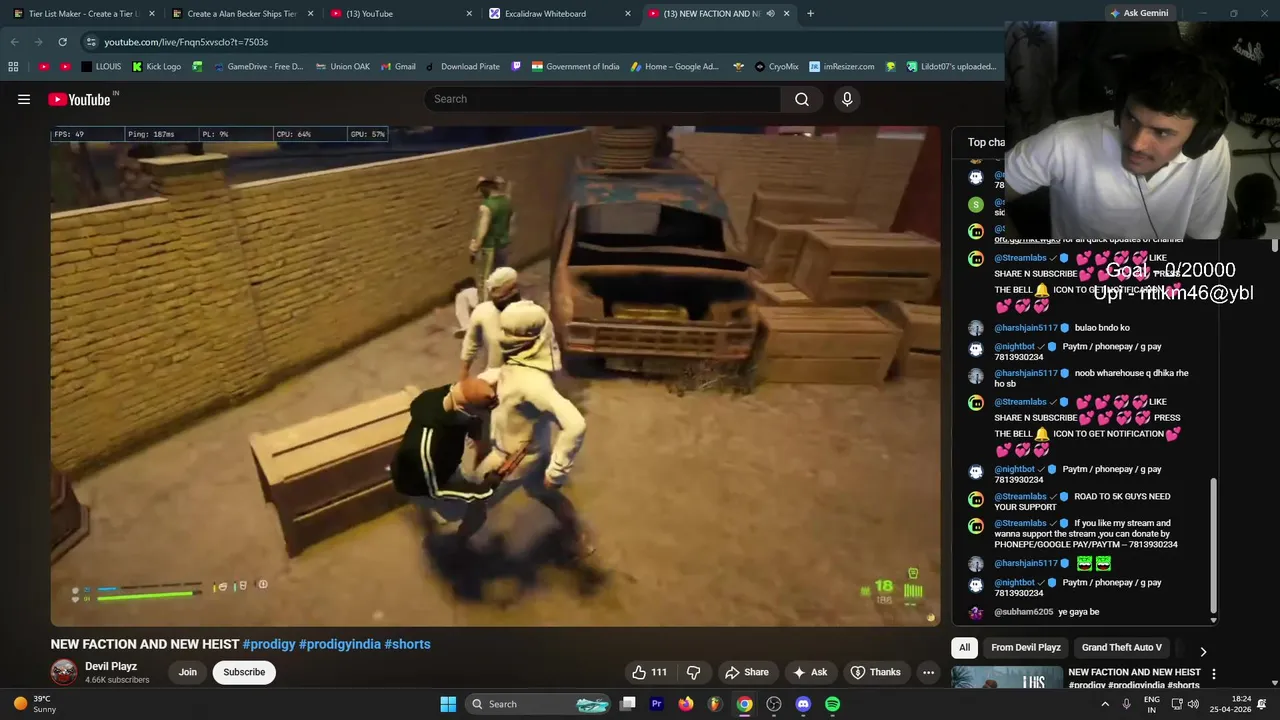
Task: Close the Excalidraw Whiteboard tab
Action: [x=628, y=14]
